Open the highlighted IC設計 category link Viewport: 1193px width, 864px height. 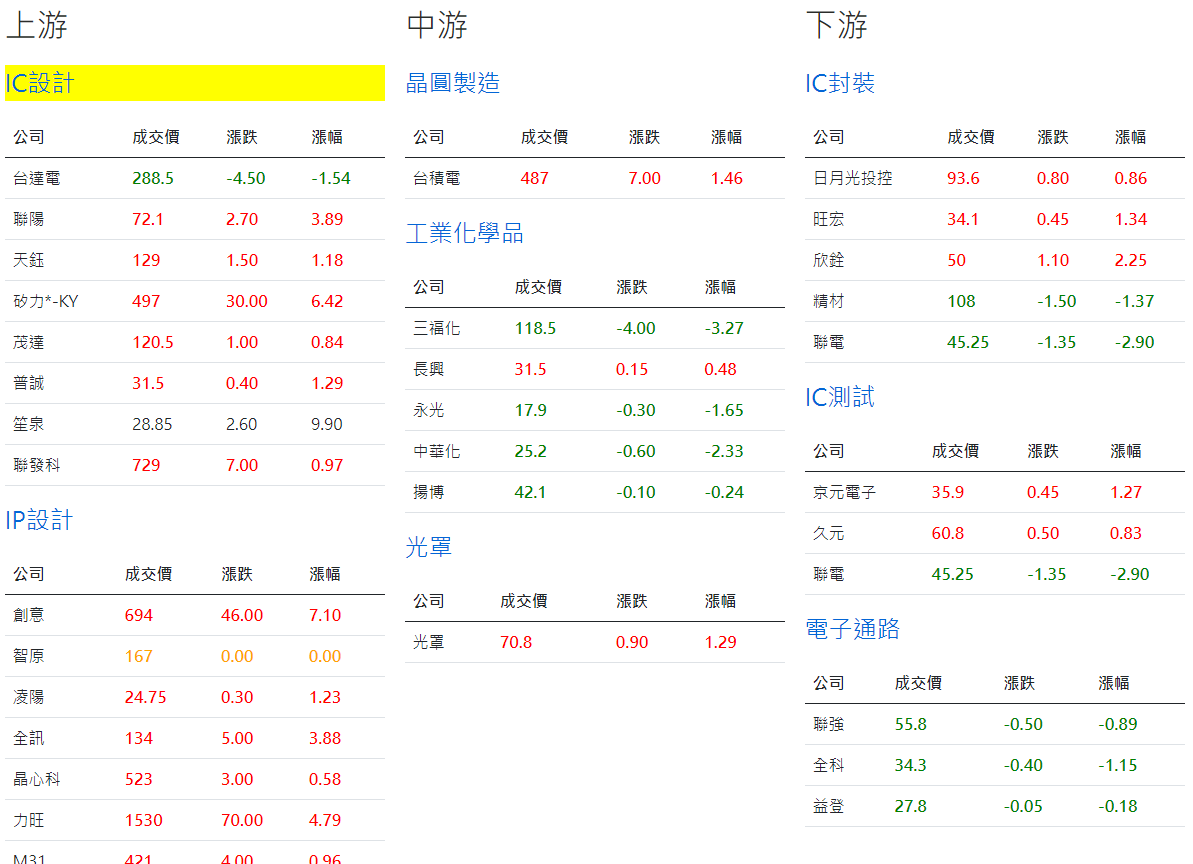coord(40,83)
